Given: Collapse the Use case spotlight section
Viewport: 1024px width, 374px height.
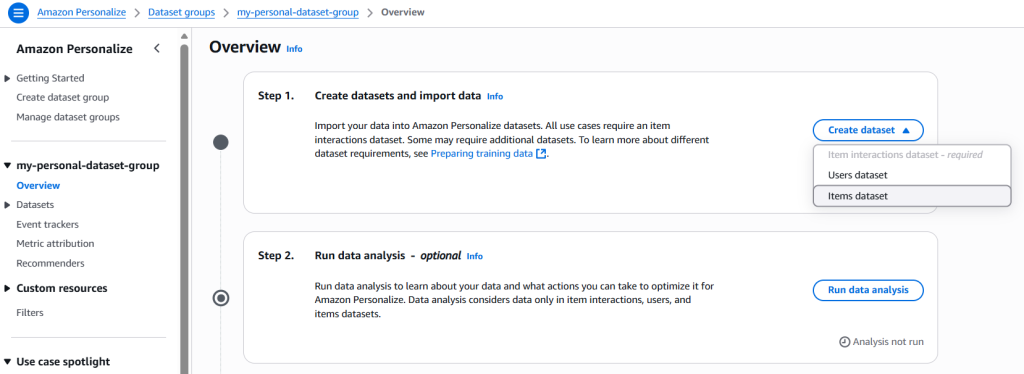Looking at the screenshot, I should 8,362.
